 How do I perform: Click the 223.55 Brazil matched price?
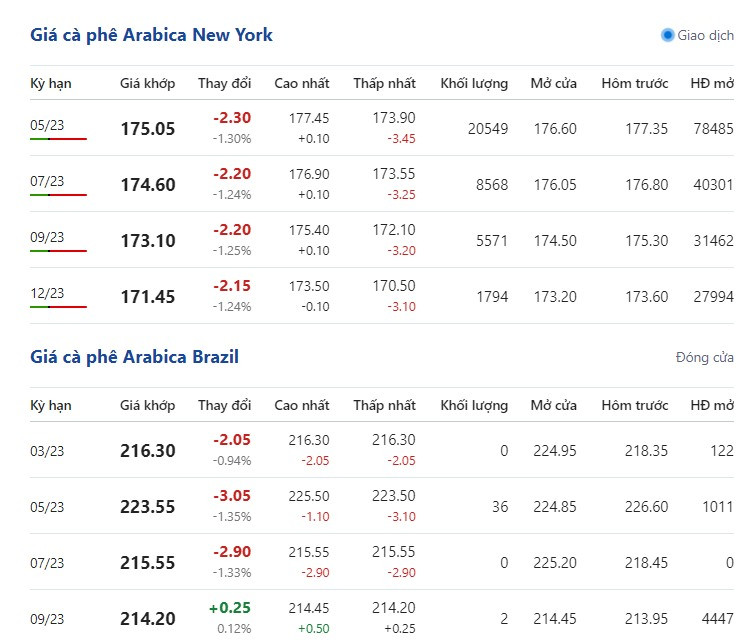point(148,507)
